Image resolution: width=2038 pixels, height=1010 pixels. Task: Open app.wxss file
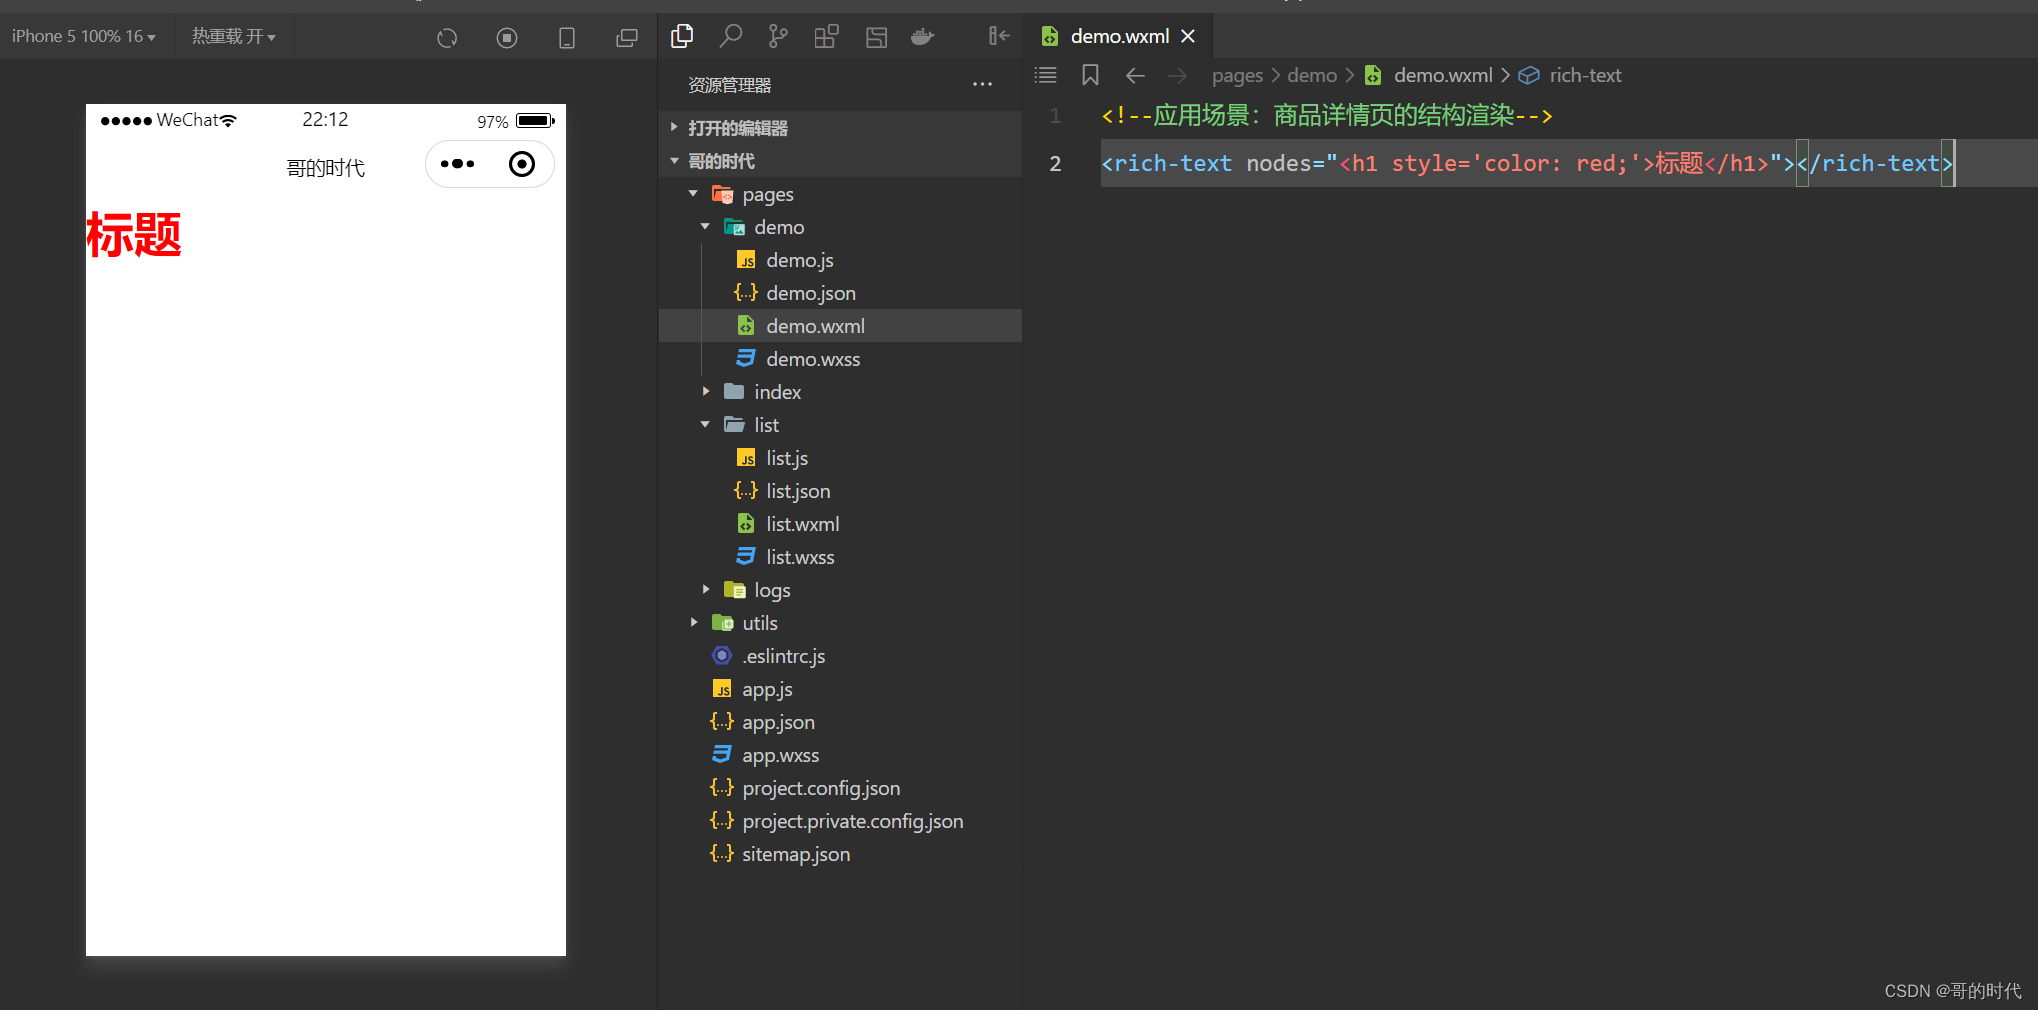point(840,755)
